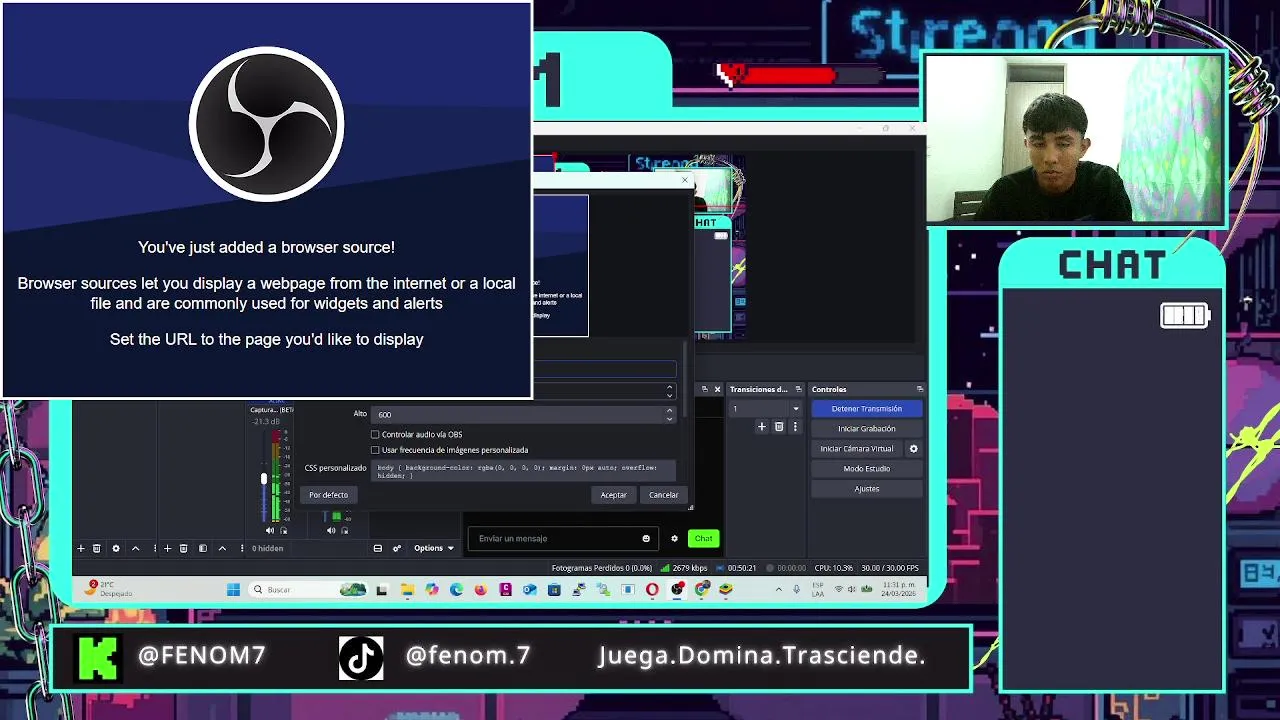Screen dimensions: 1280x720
Task: Open taskbar clock showing 11:31 p. m.
Action: [899, 590]
